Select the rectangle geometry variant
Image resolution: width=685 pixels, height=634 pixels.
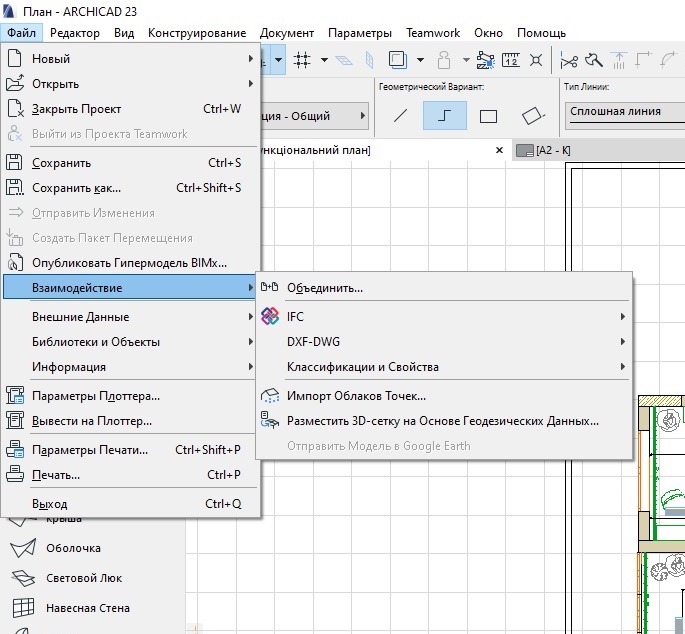[488, 116]
